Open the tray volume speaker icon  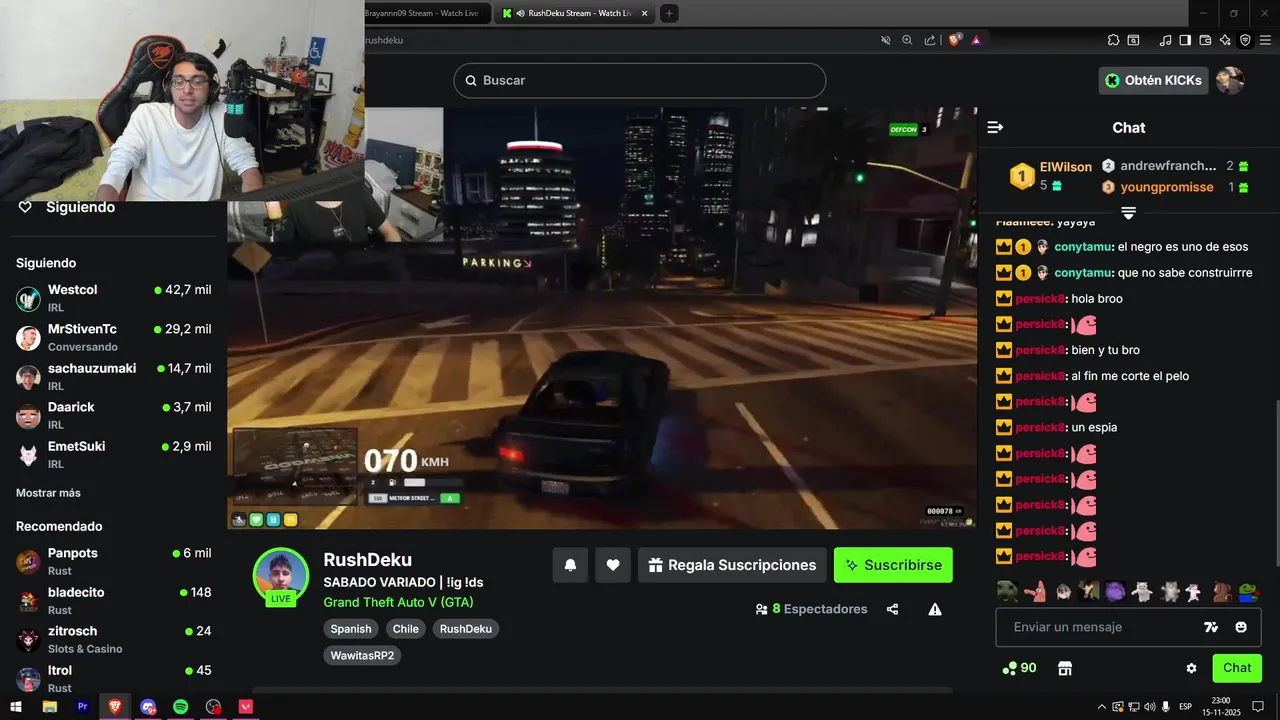click(x=1149, y=707)
